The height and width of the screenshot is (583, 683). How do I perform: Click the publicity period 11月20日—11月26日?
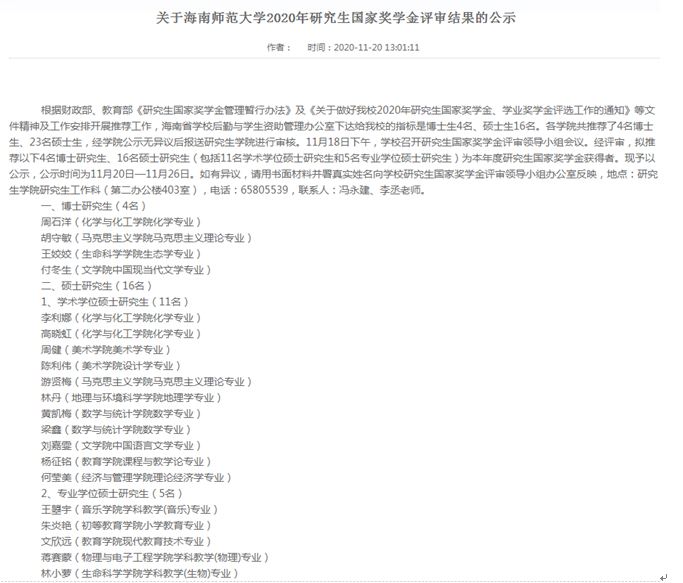pos(141,174)
